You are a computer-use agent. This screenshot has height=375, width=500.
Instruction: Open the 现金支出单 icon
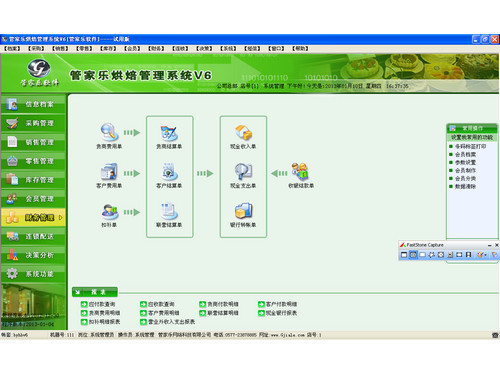(x=243, y=171)
